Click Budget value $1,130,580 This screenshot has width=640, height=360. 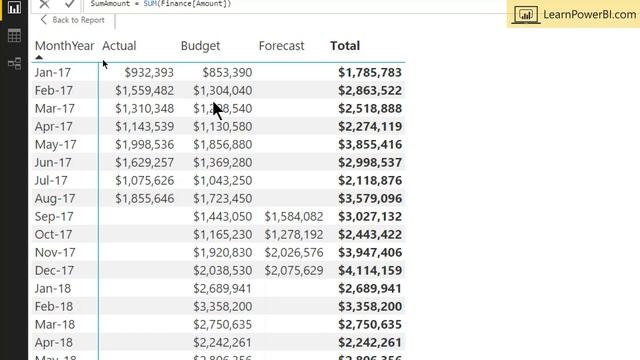223,127
